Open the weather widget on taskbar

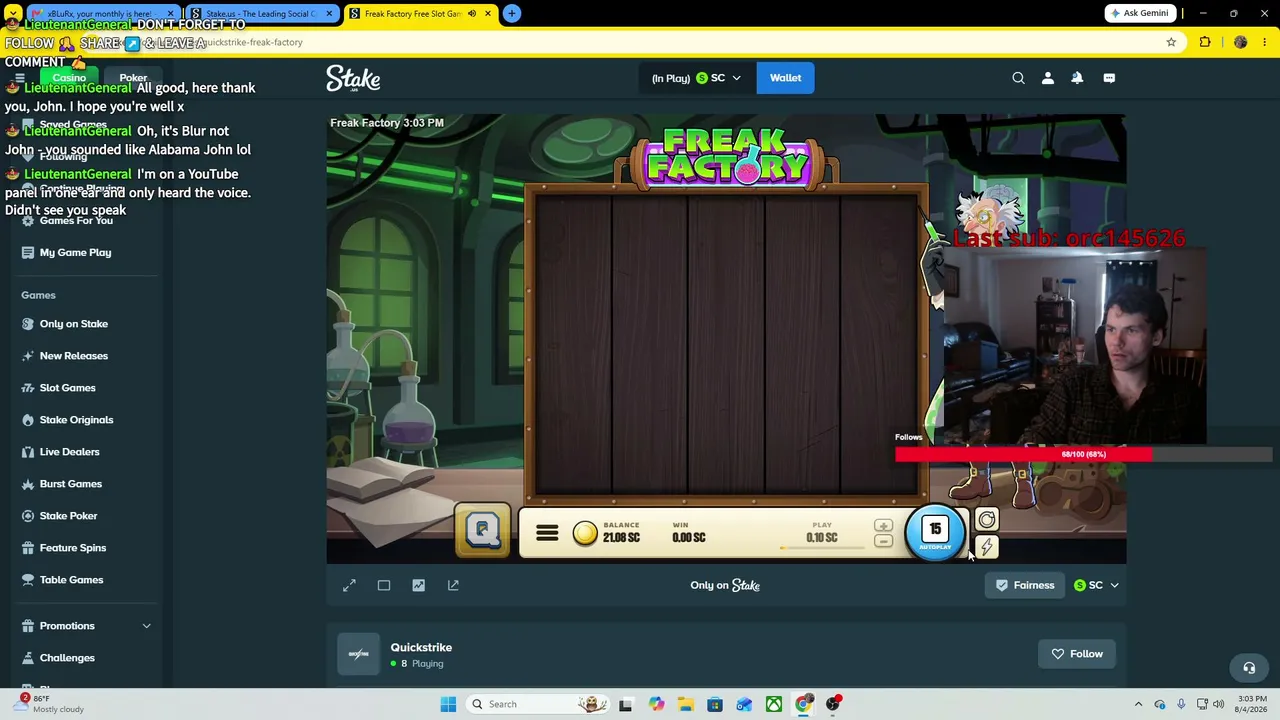(x=50, y=703)
